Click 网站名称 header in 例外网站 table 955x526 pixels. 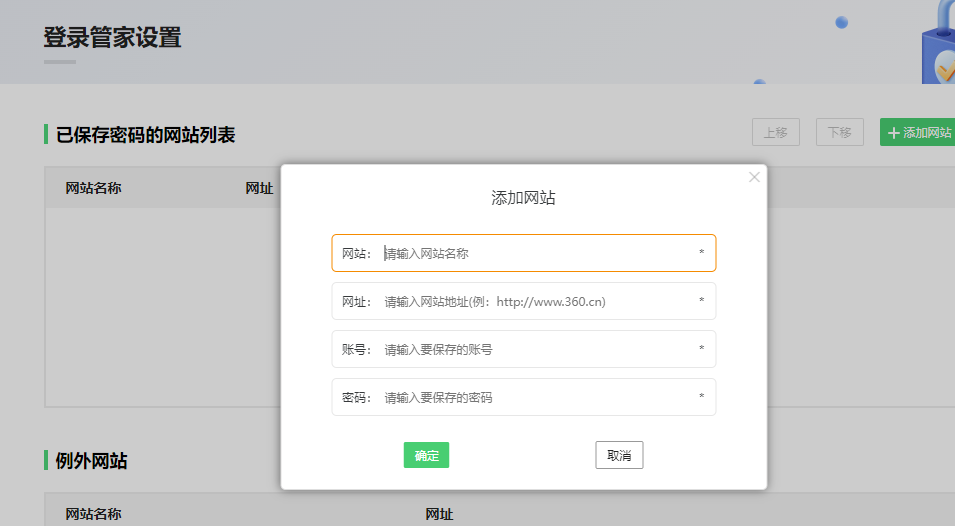coord(93,514)
